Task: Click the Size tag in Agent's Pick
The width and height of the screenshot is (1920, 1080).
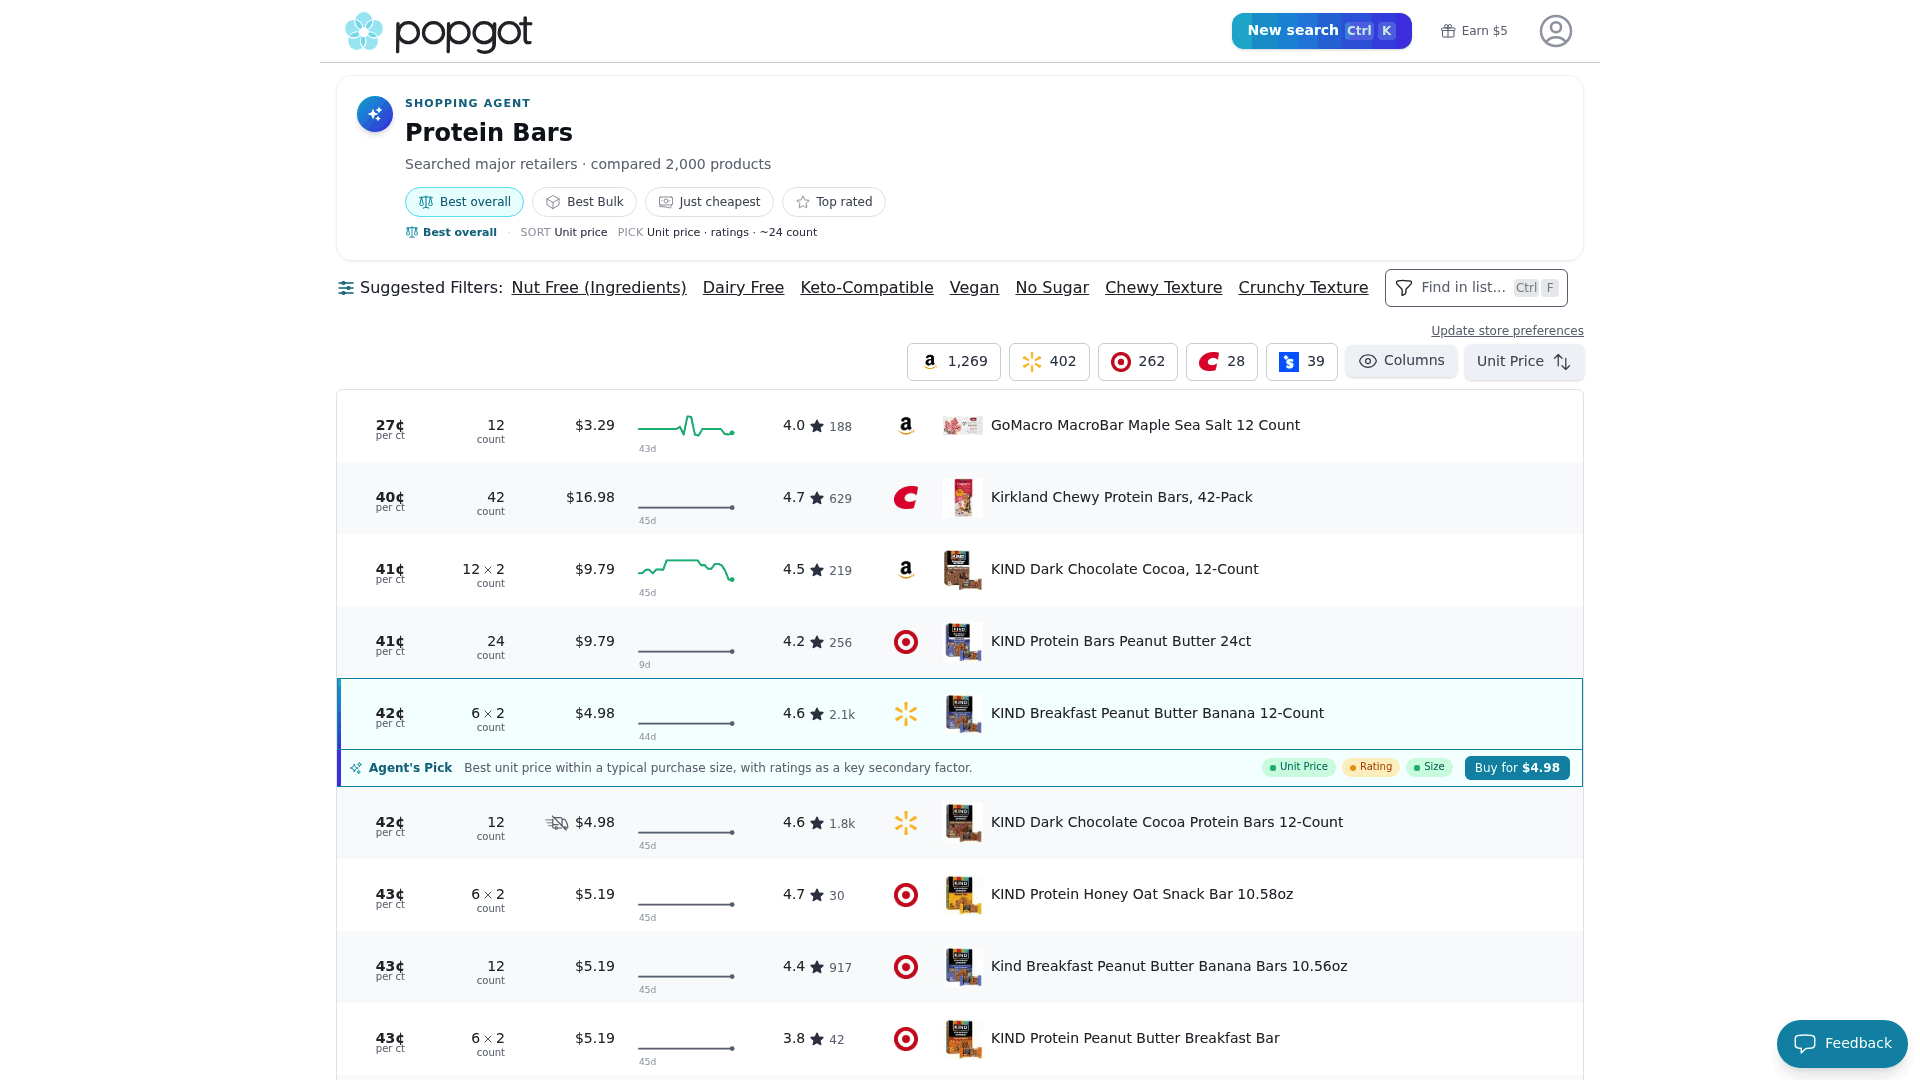Action: point(1429,767)
